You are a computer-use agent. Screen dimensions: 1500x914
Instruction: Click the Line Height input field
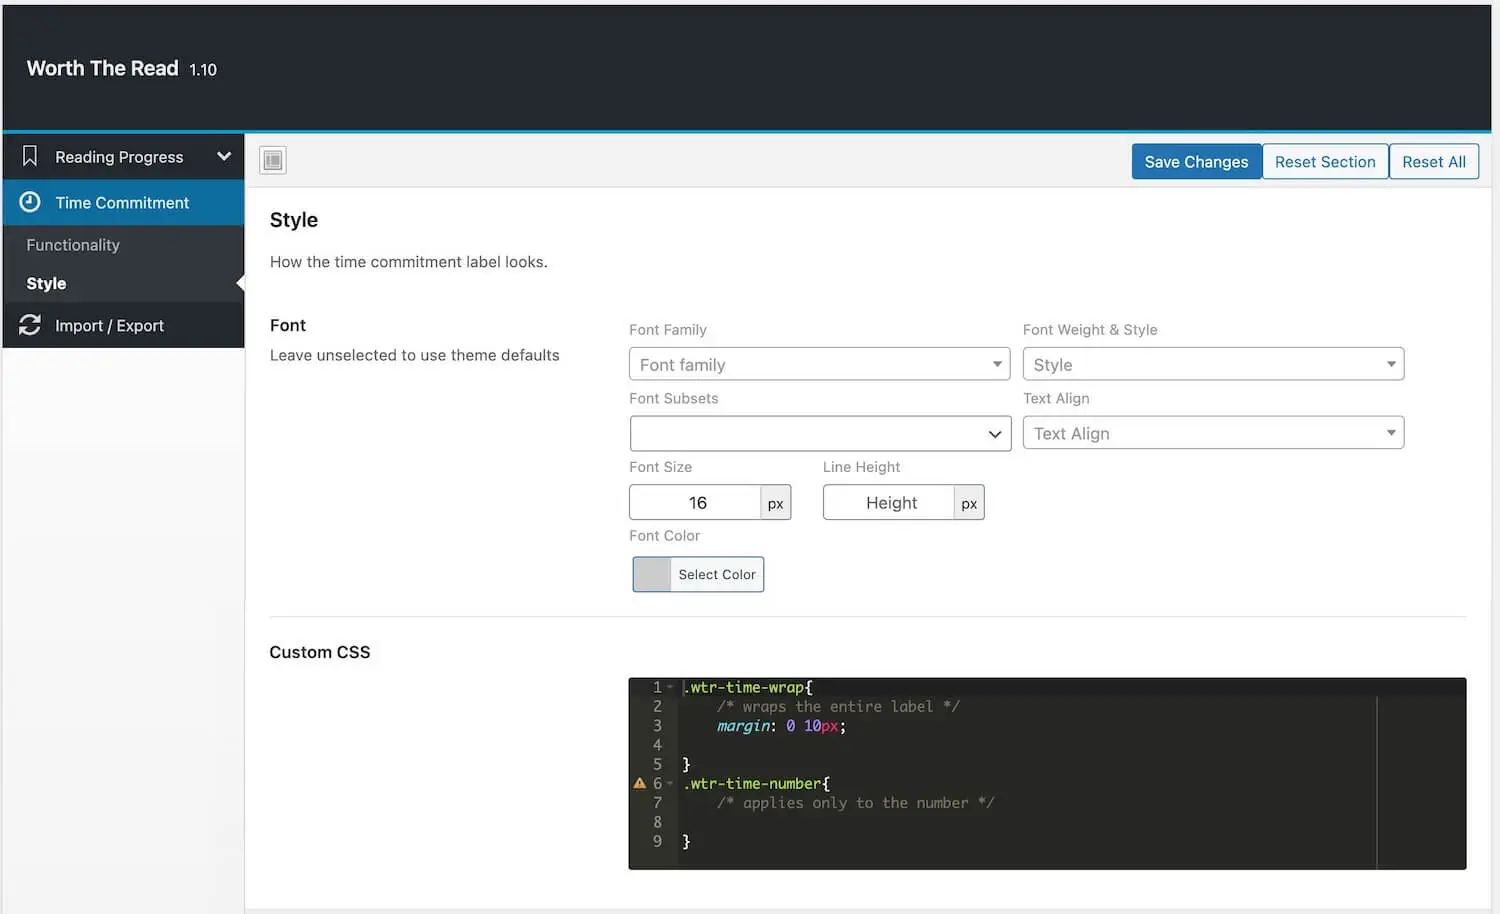(889, 502)
